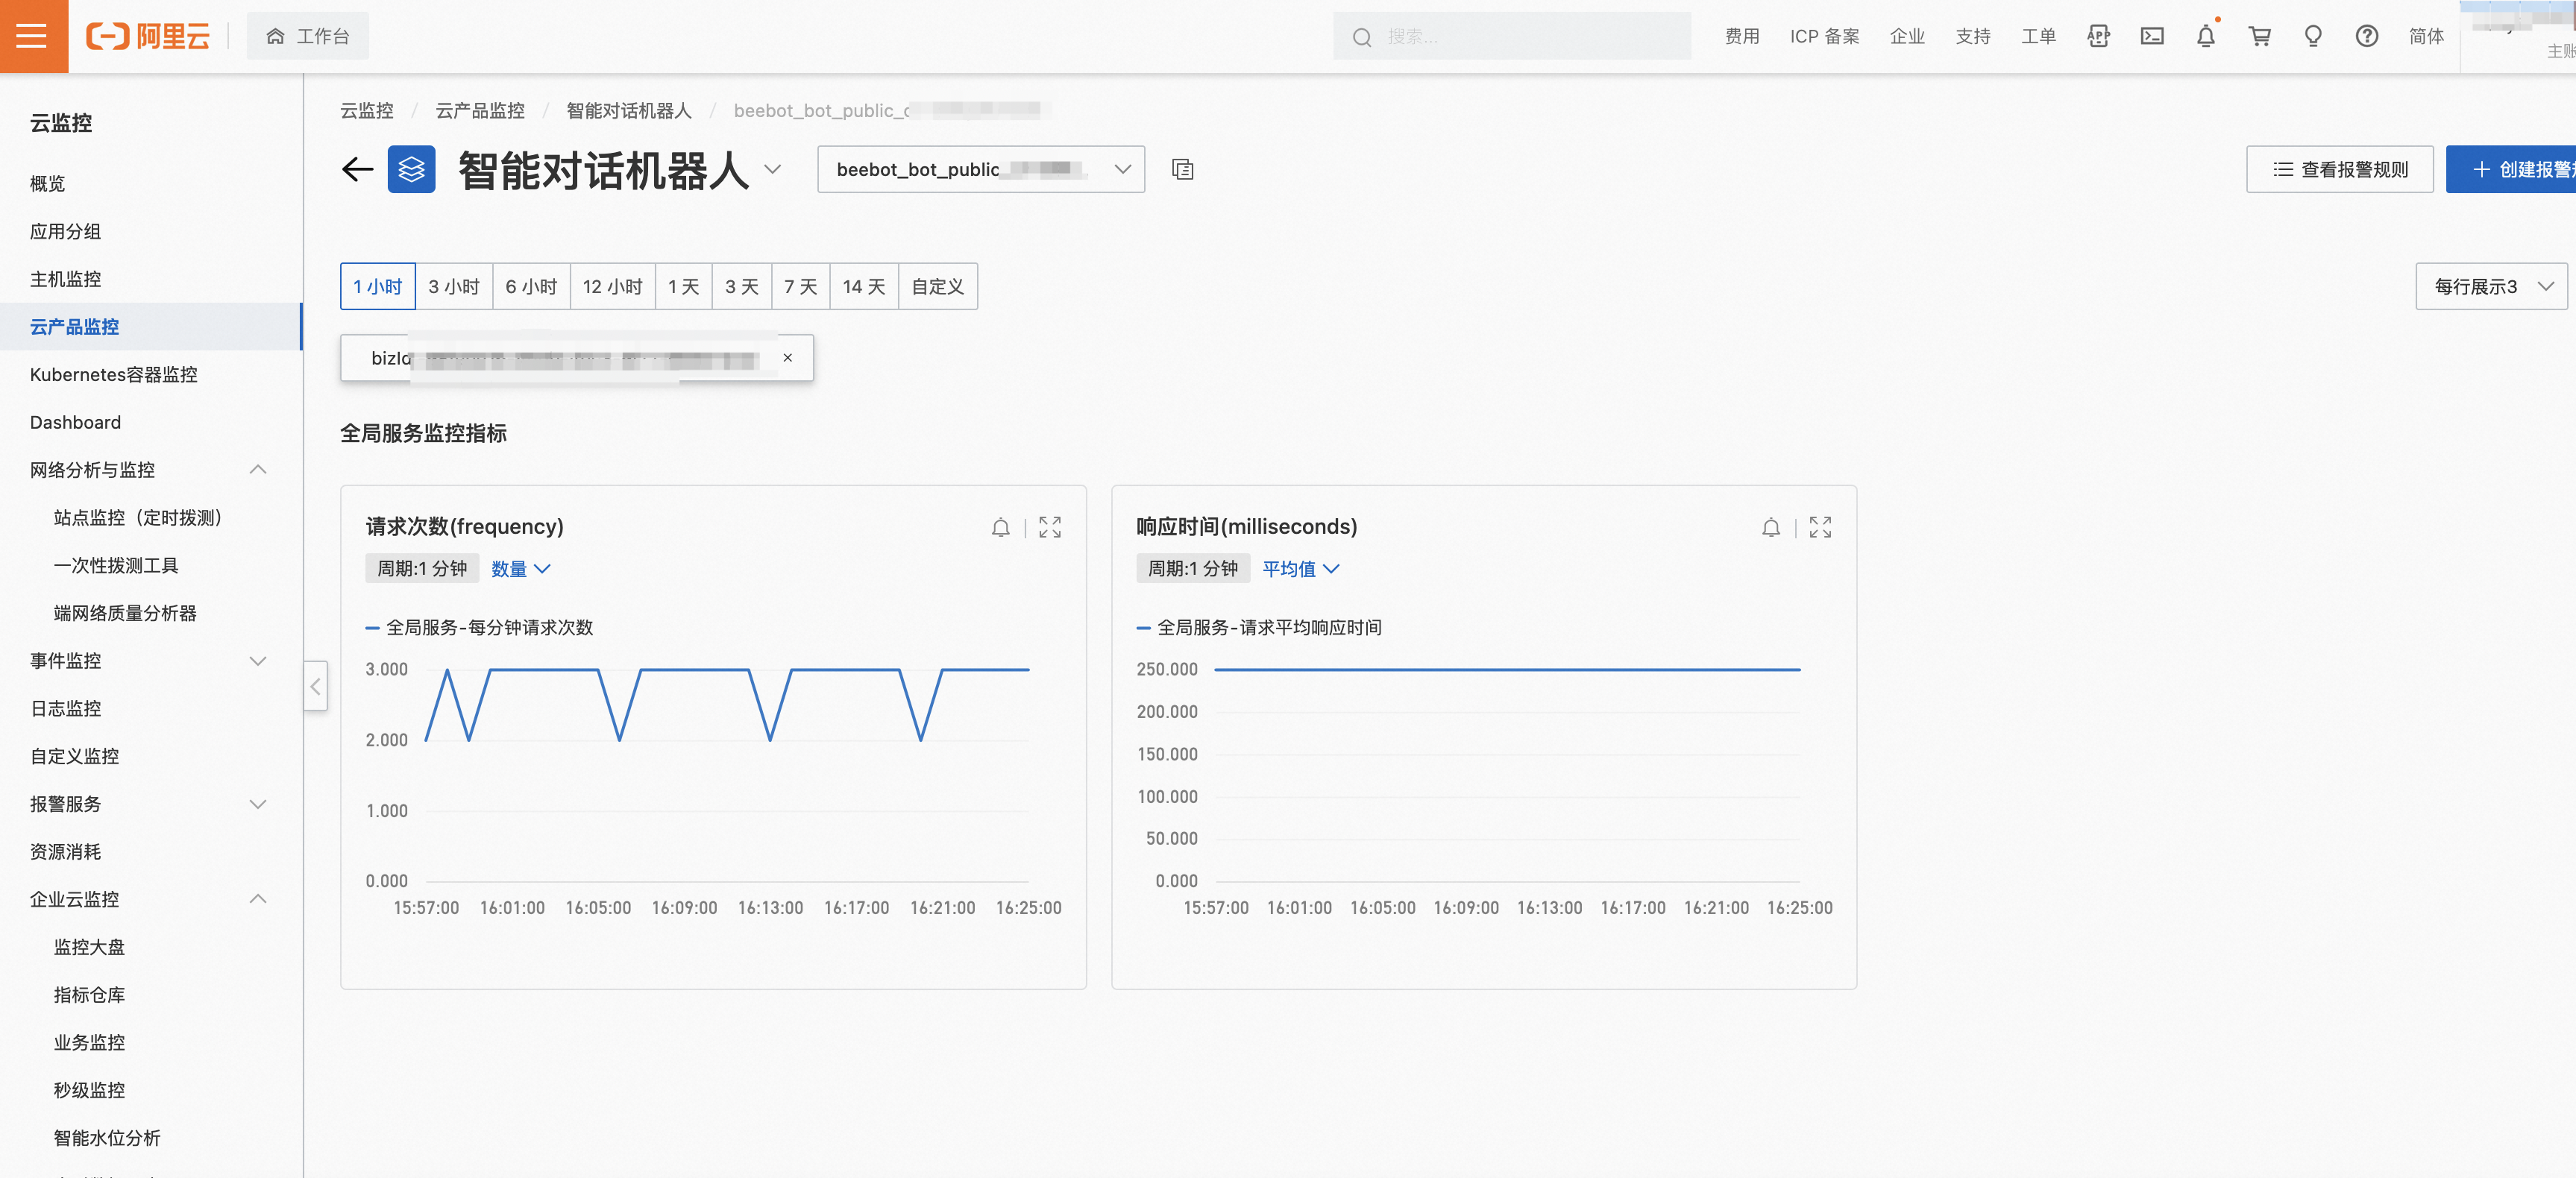Open Kubernetes容器监控 in the sidebar
Image resolution: width=2576 pixels, height=1178 pixels.
(x=114, y=375)
